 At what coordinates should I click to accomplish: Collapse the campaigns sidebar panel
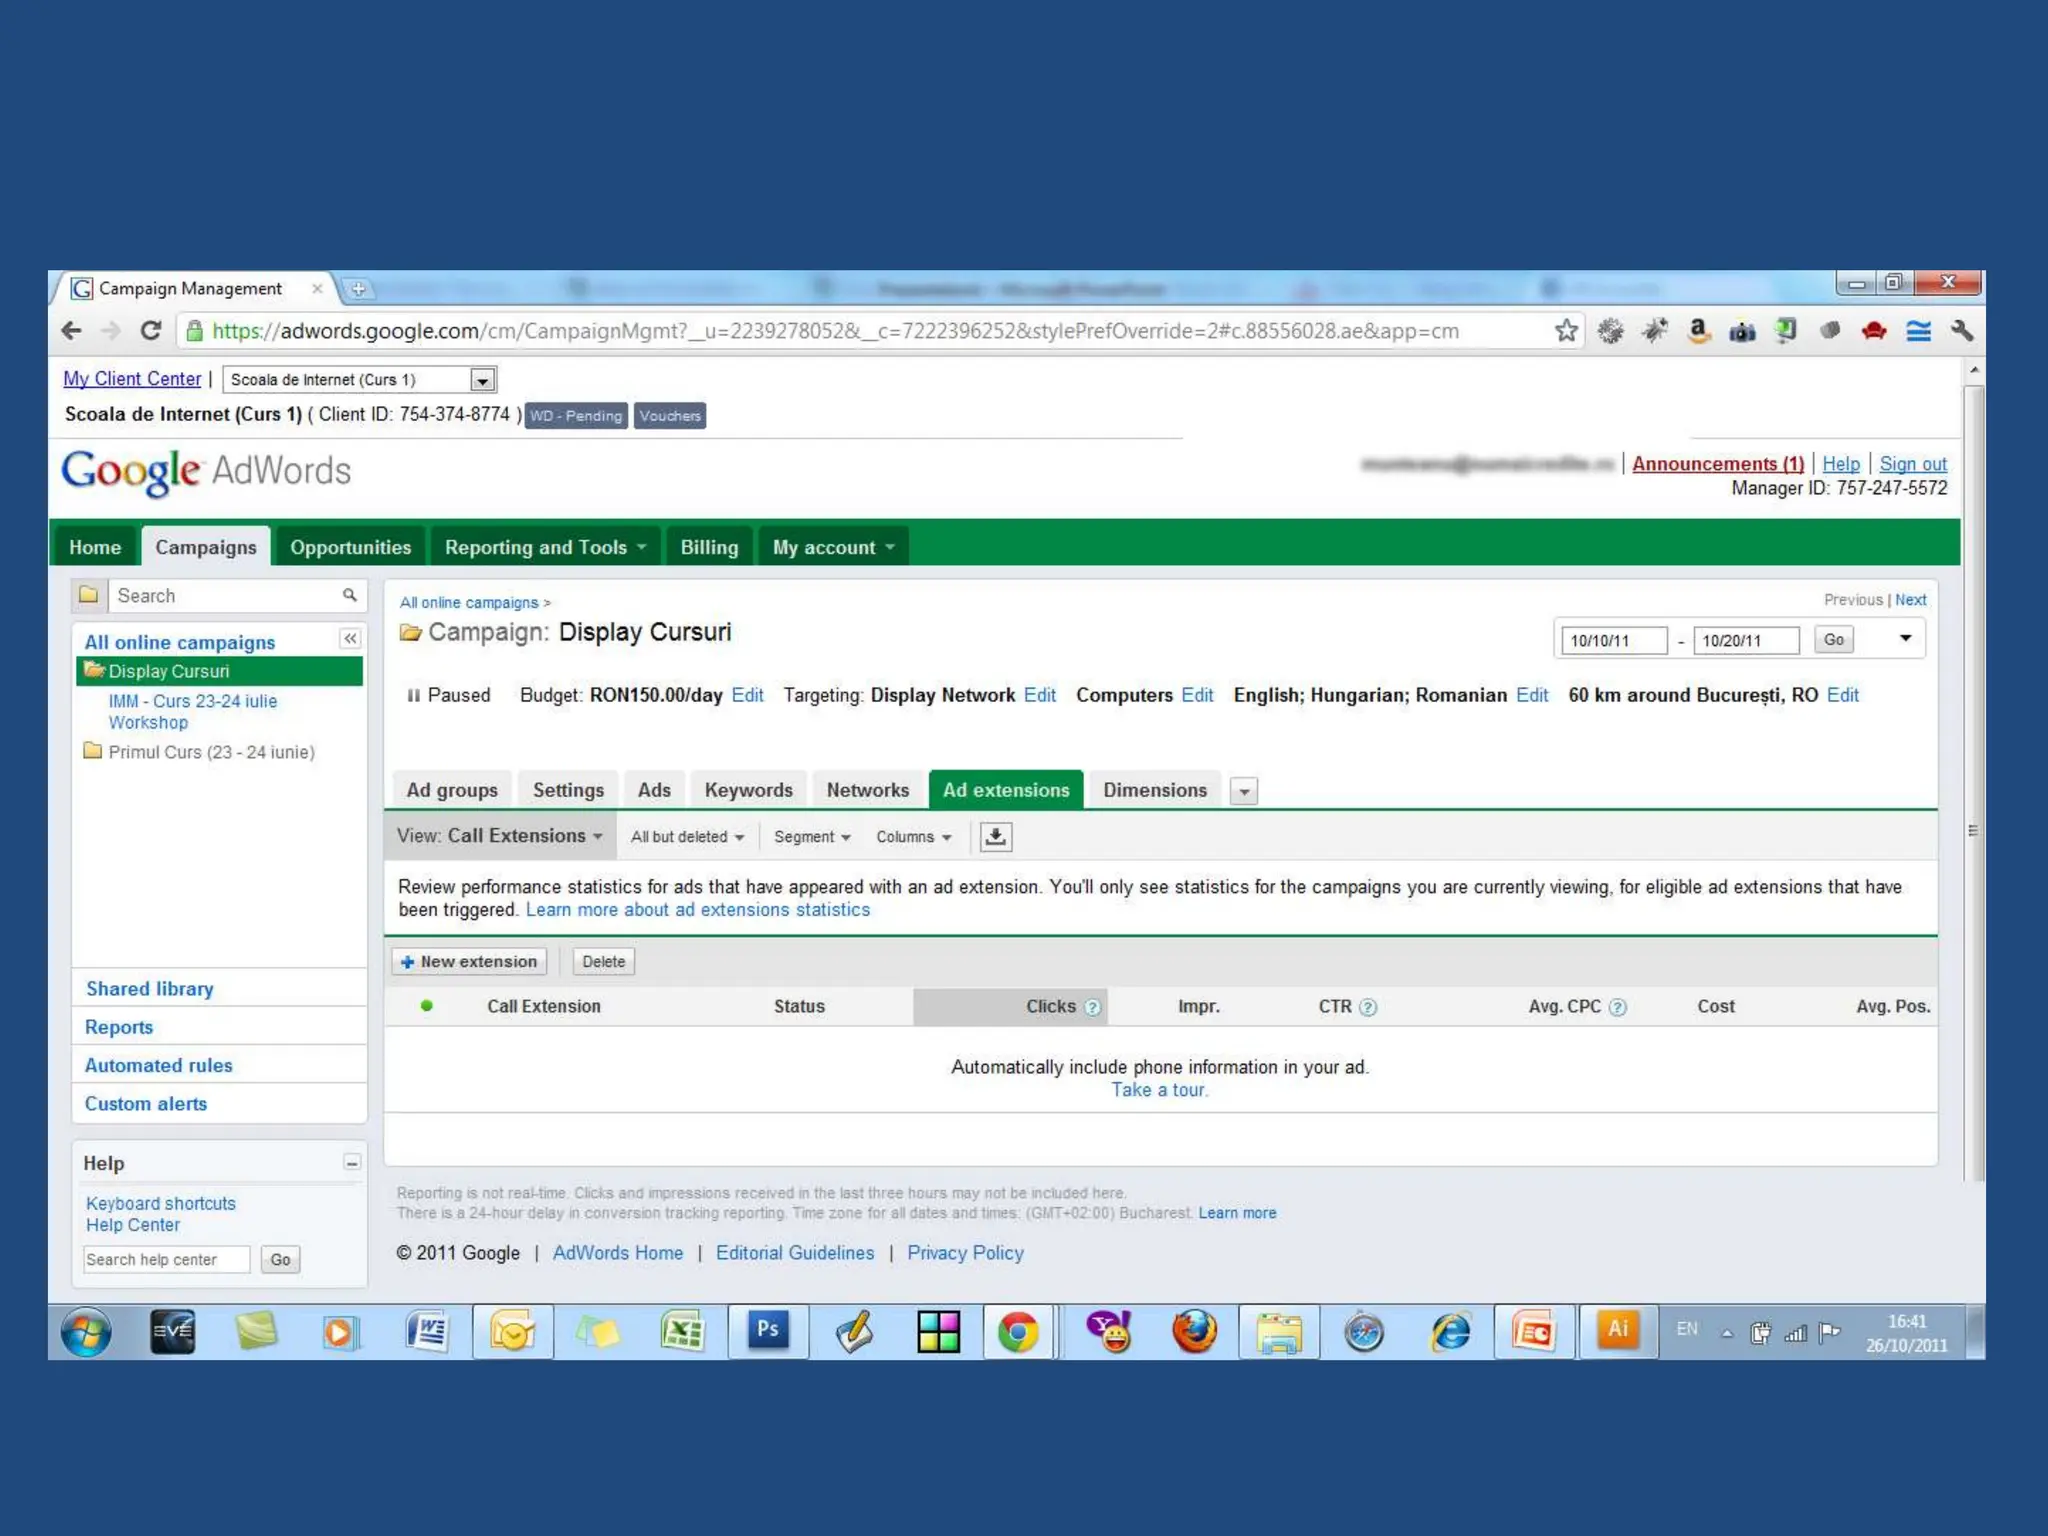click(x=350, y=639)
